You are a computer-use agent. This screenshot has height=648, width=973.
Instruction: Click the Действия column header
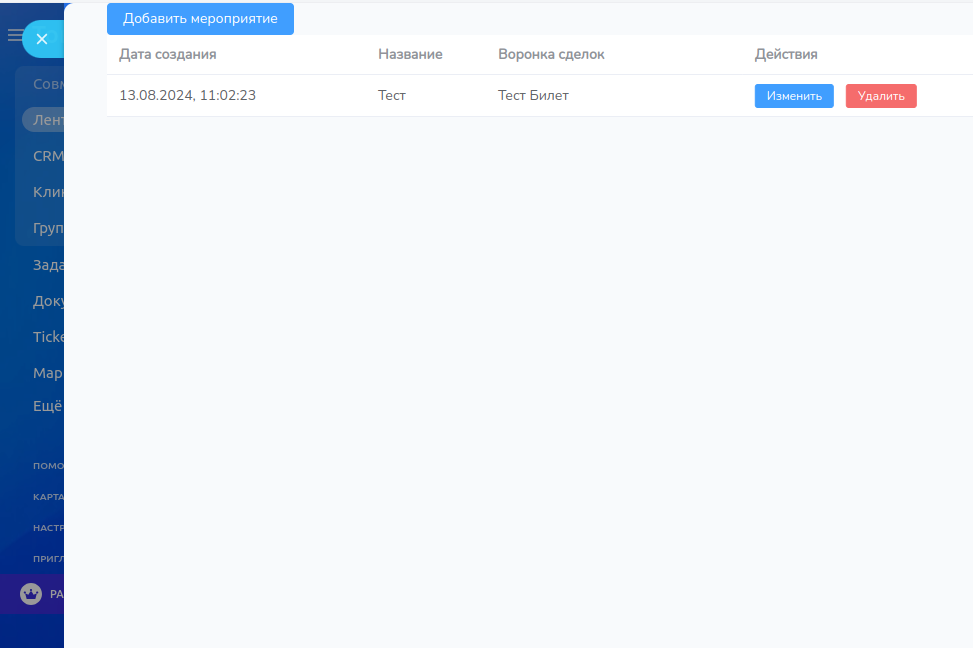[x=786, y=55]
